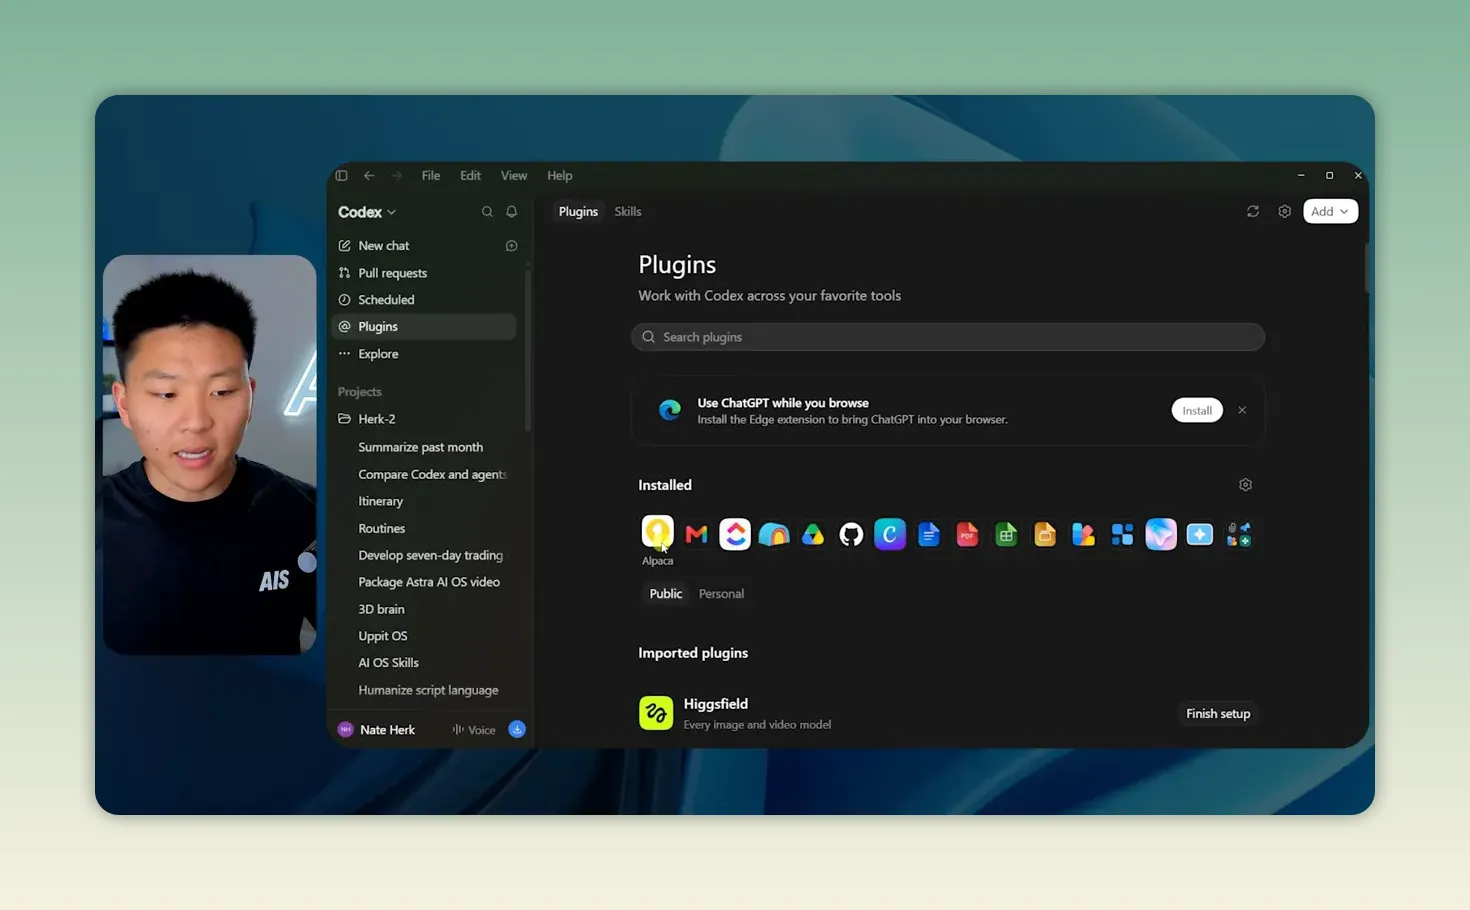This screenshot has height=910, width=1470.
Task: Open the green spreadsheet plugin icon
Action: pyautogui.click(x=1006, y=535)
